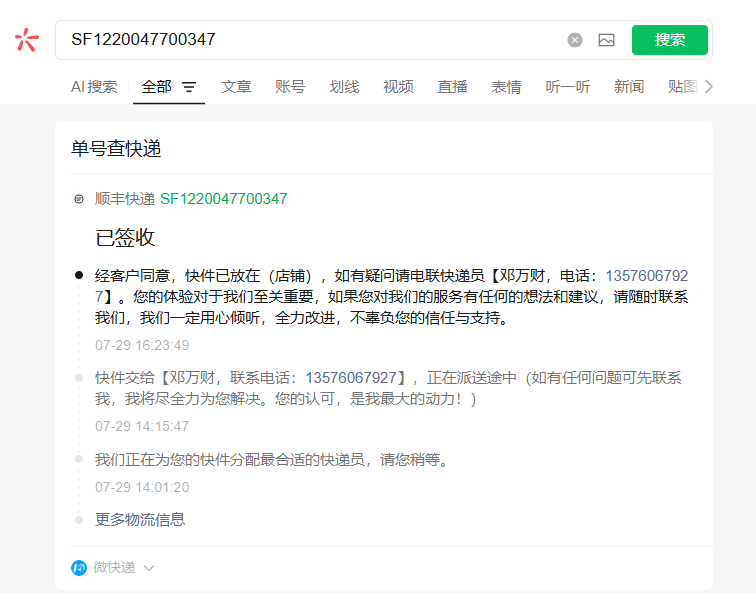Open 更多物流信息 link
756x593 pixels.
coord(140,520)
